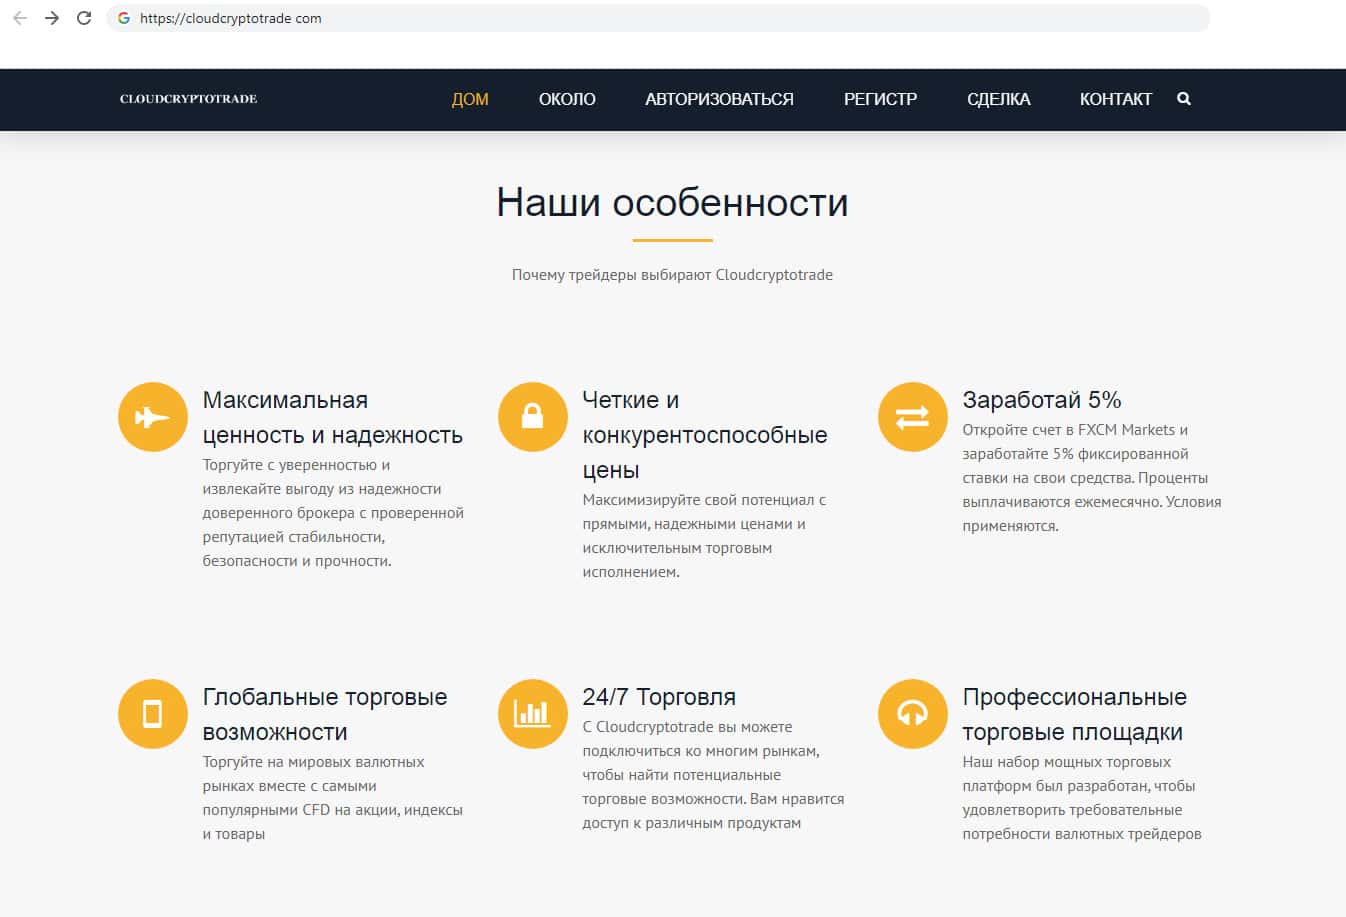This screenshot has width=1346, height=917.
Task: Click the headset icon beside Профессиональные площадки
Action: click(x=912, y=714)
